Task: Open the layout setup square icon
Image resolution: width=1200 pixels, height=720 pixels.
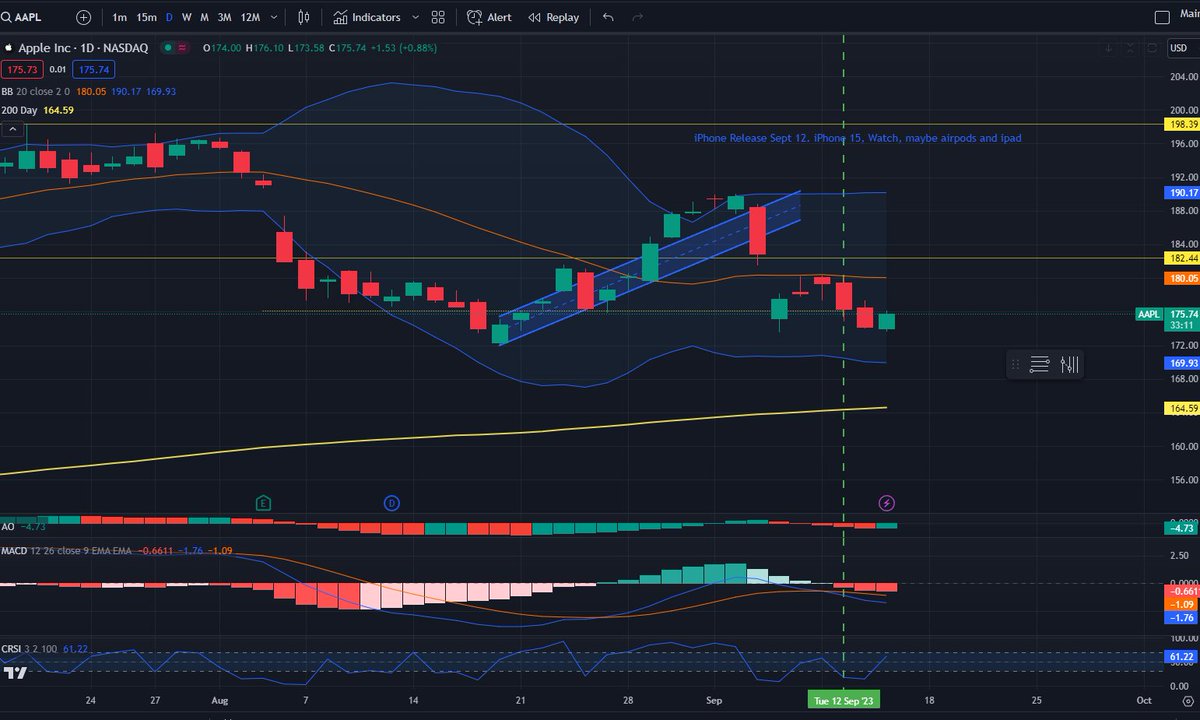Action: [1161, 17]
